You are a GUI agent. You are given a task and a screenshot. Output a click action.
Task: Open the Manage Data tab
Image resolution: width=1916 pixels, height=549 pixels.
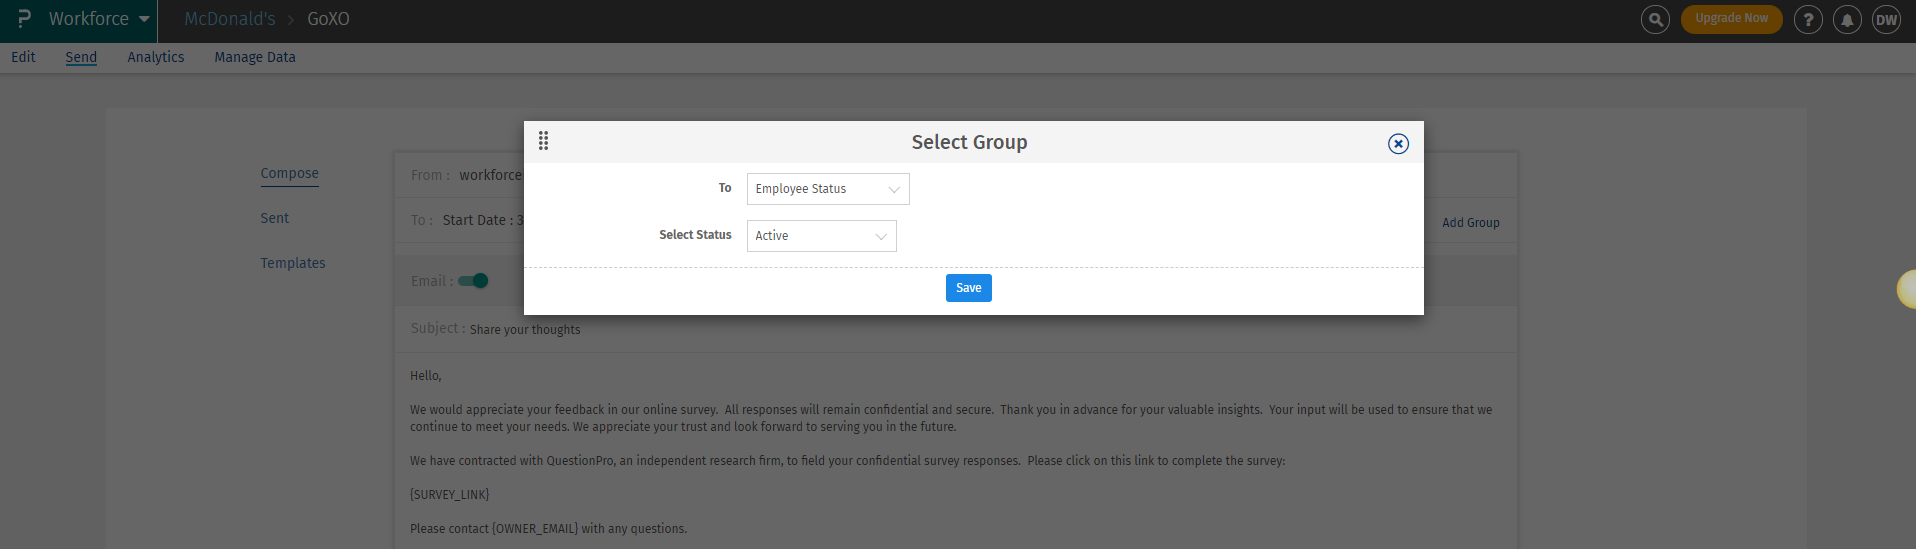pyautogui.click(x=255, y=57)
